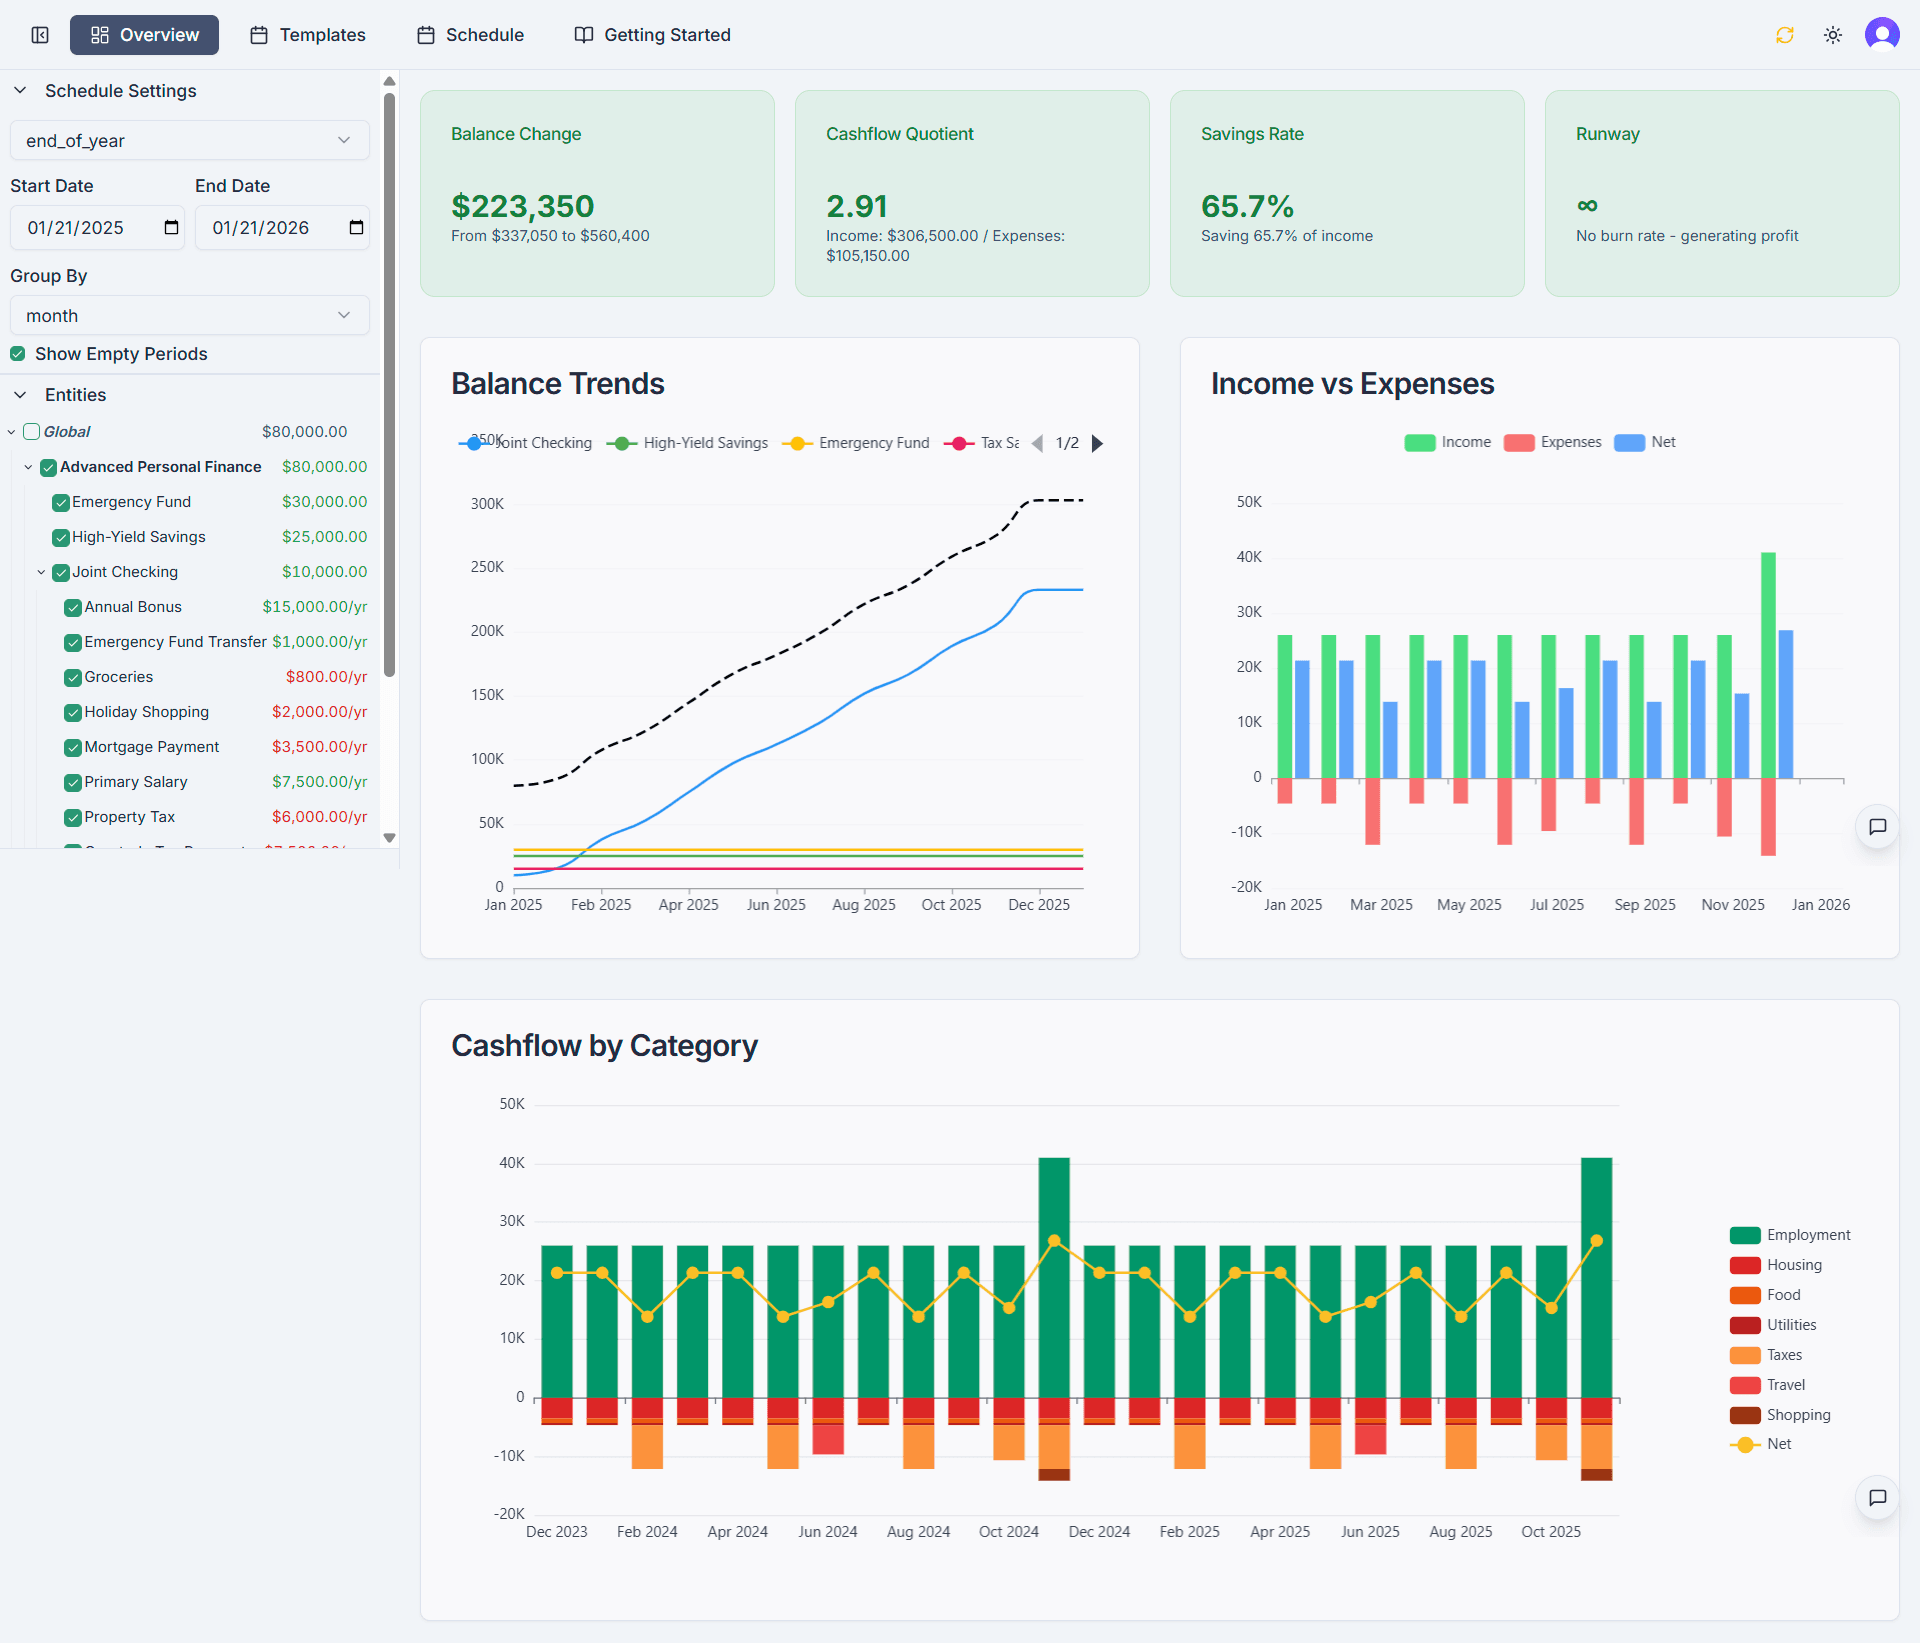Viewport: 1920px width, 1643px height.
Task: Uncheck Show Empty Periods checkbox
Action: tap(18, 354)
